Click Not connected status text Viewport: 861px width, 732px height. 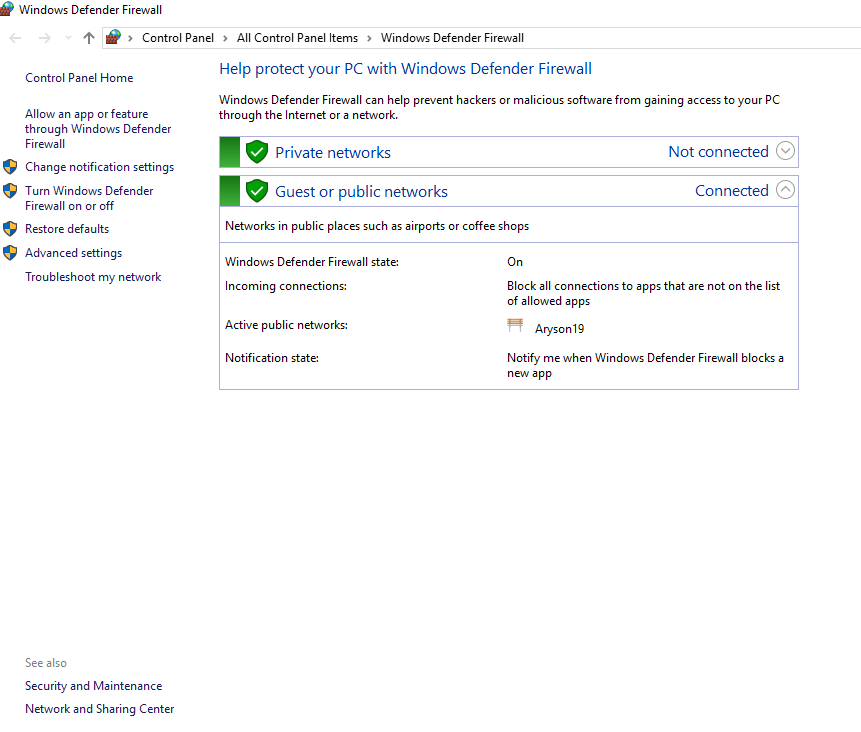click(718, 152)
